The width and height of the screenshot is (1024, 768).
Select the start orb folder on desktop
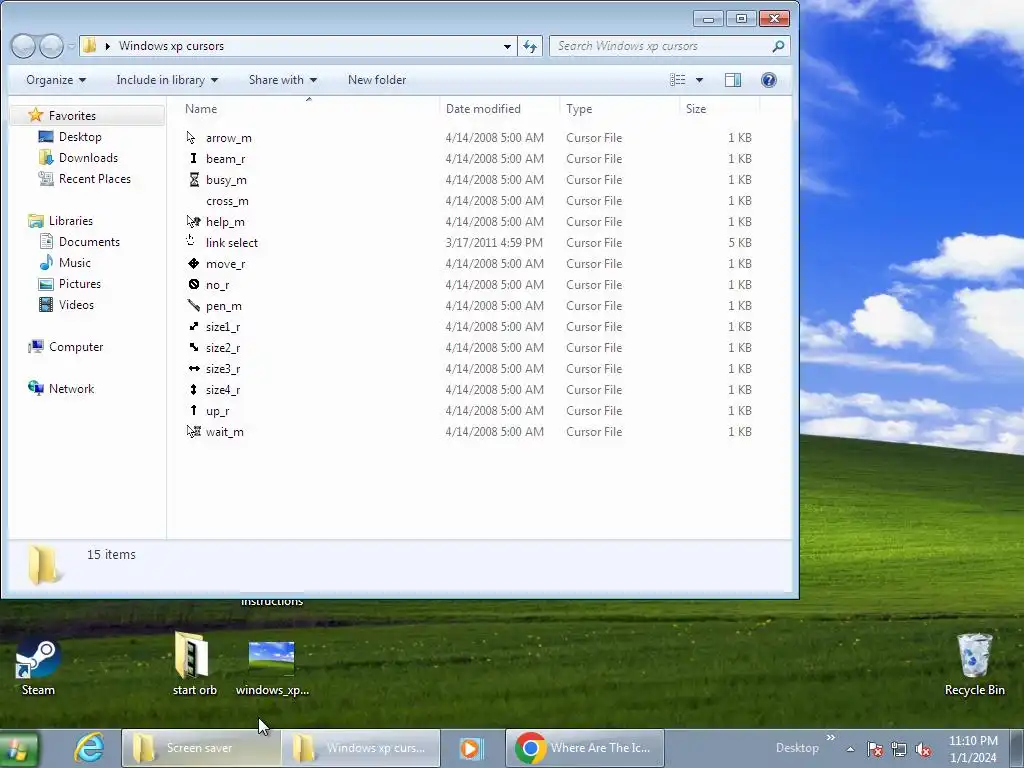195,664
